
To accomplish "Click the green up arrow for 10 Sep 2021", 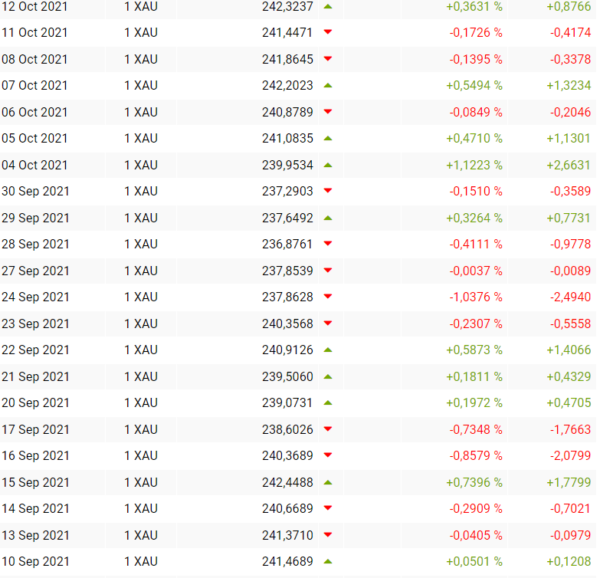I will (328, 562).
